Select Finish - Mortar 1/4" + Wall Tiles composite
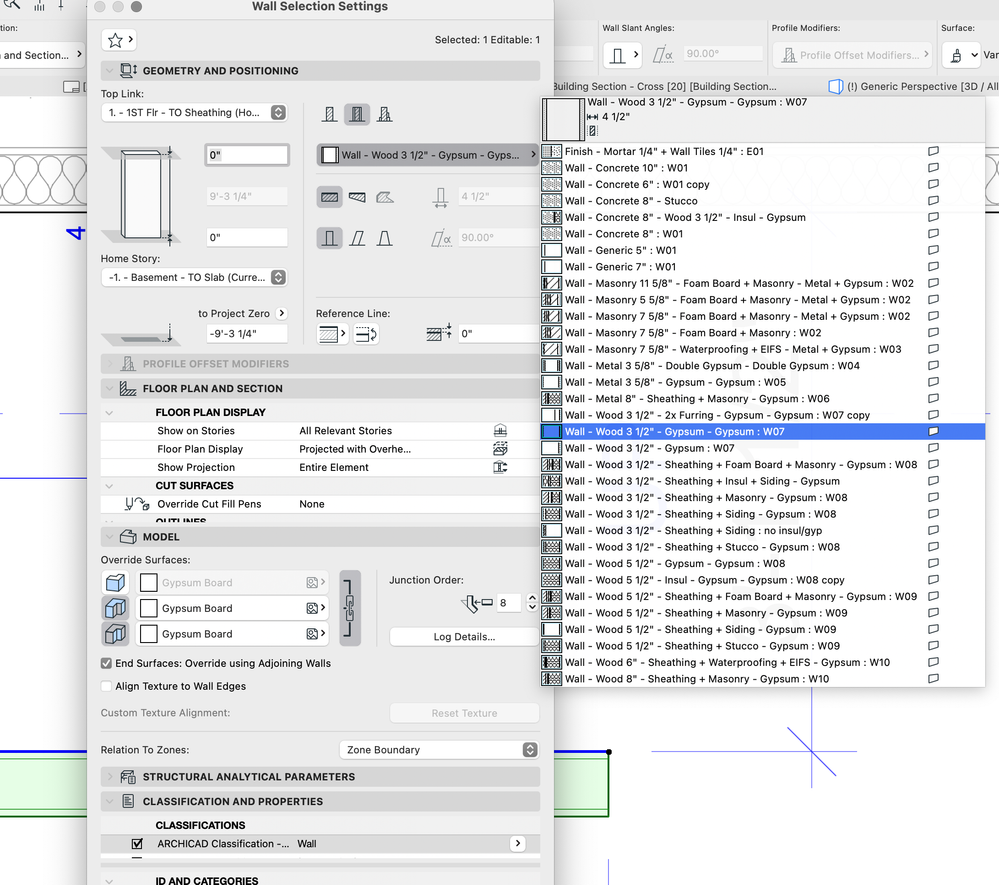 (x=762, y=151)
